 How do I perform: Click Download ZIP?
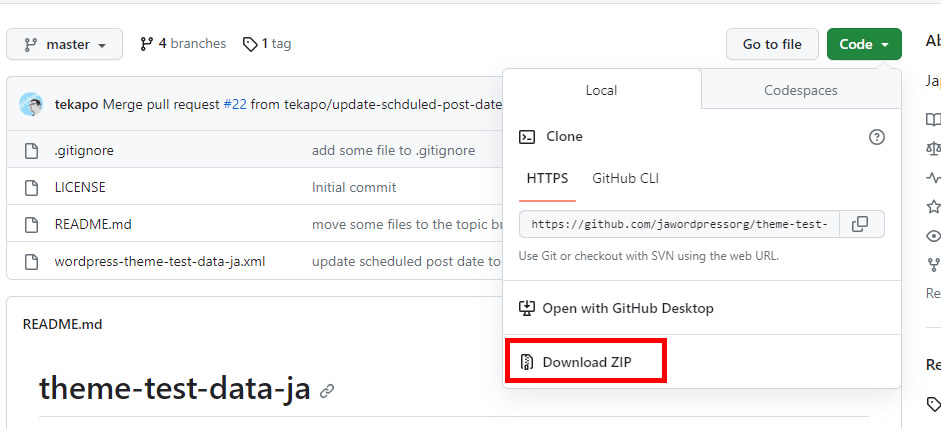pyautogui.click(x=587, y=362)
